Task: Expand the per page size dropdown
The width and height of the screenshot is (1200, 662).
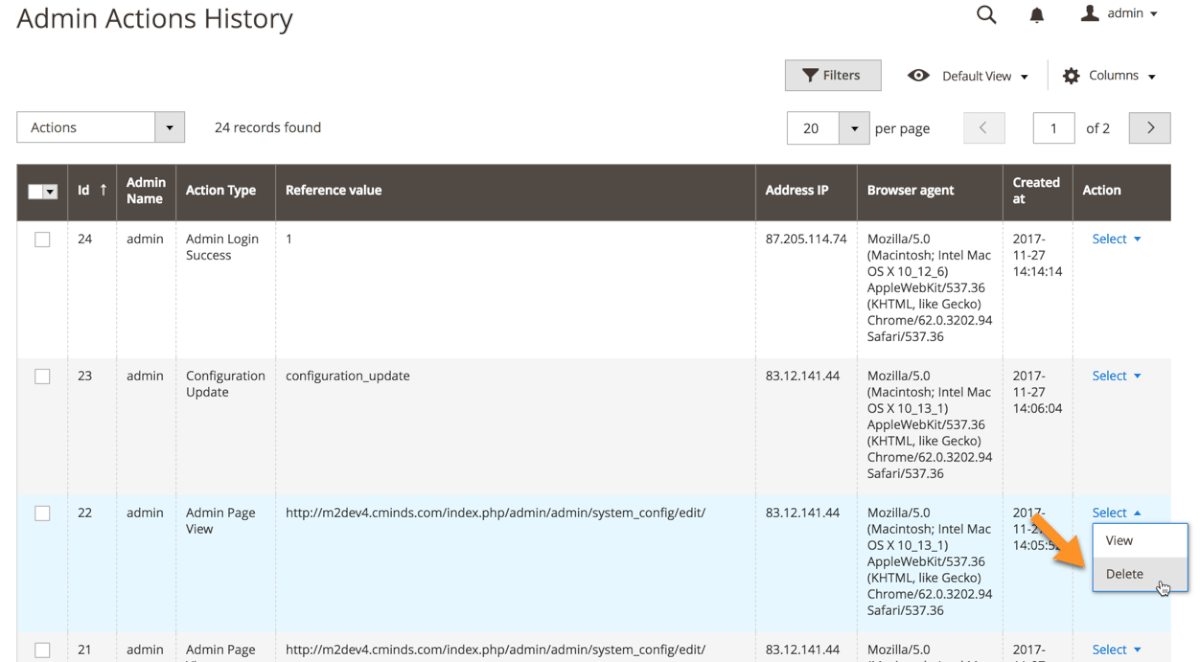Action: tap(854, 128)
